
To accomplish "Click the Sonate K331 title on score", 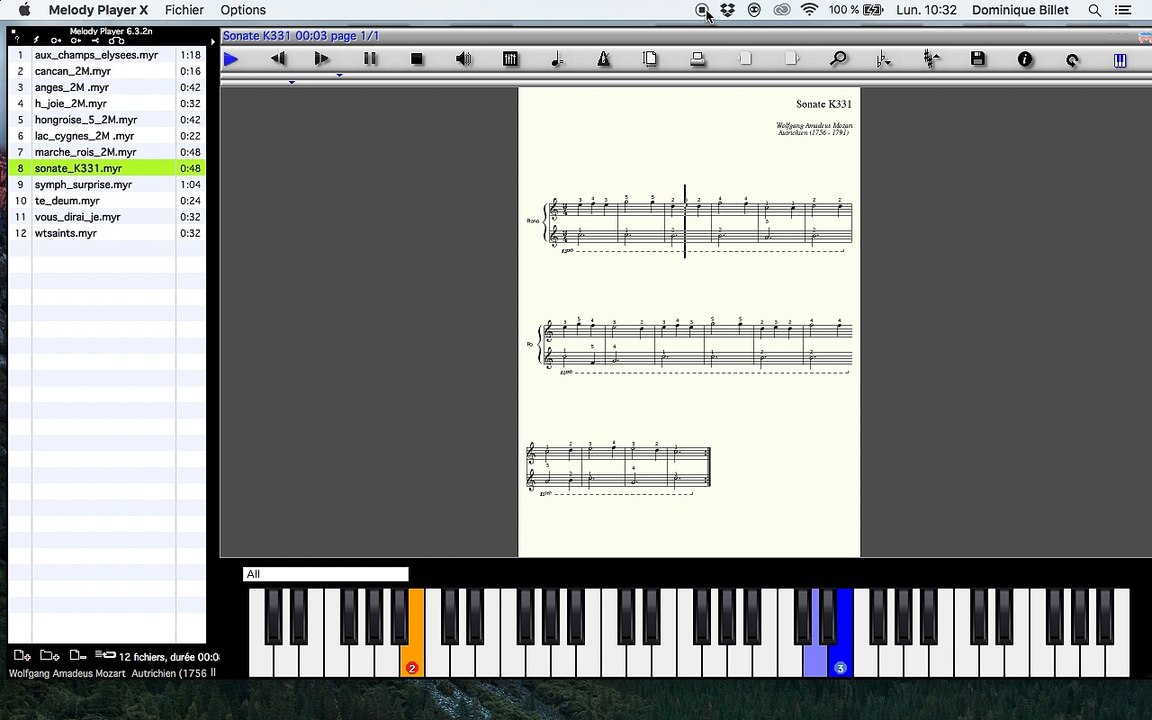I will [x=824, y=104].
